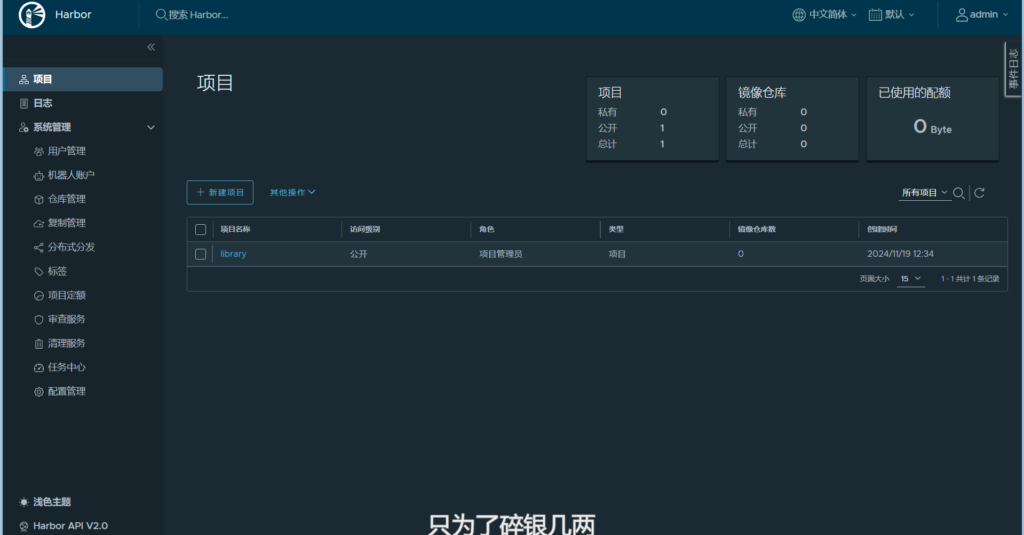Open the 其他操作 dropdown
Viewport: 1024px width, 535px height.
(x=292, y=192)
